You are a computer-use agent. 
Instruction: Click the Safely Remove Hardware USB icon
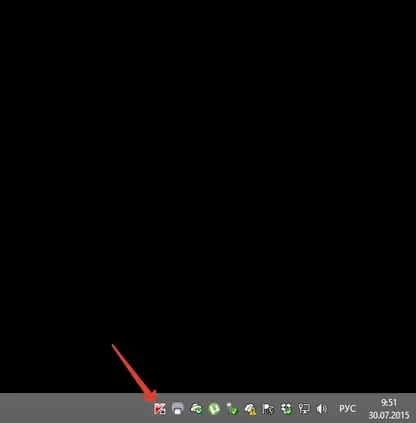tap(232, 409)
